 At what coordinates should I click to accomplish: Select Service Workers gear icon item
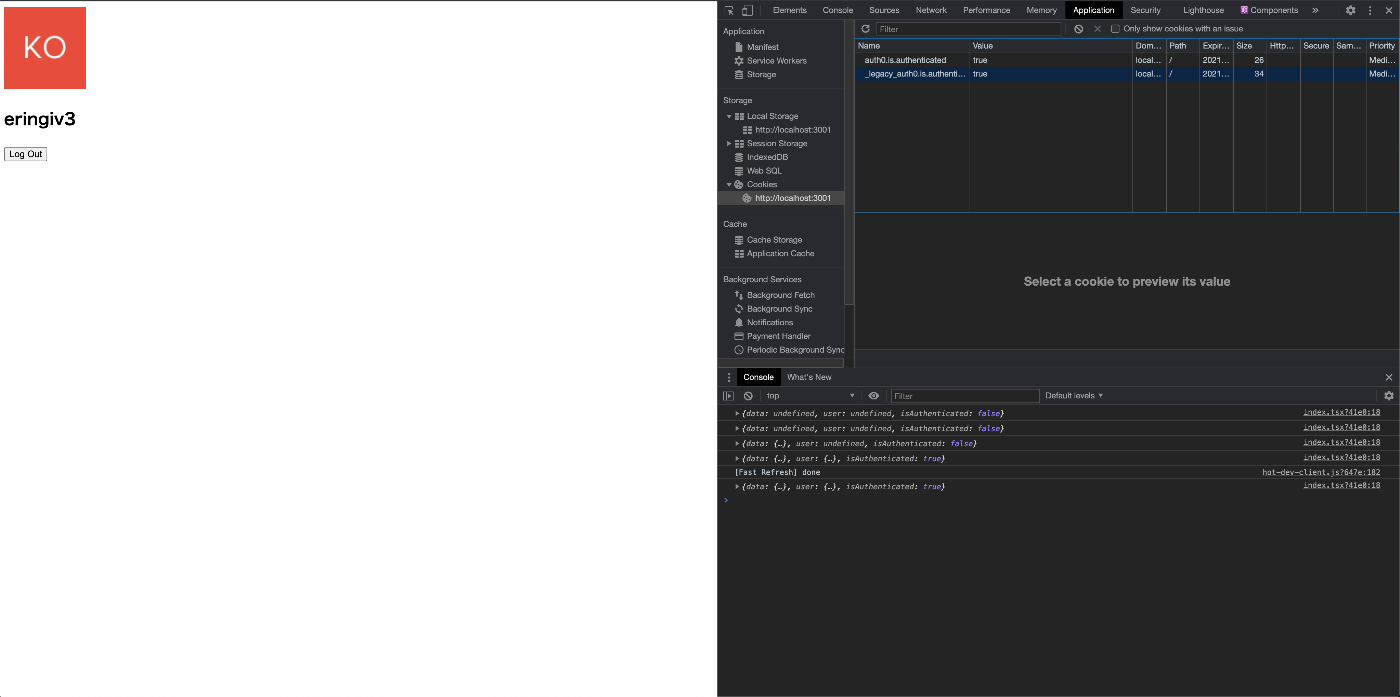(x=739, y=61)
